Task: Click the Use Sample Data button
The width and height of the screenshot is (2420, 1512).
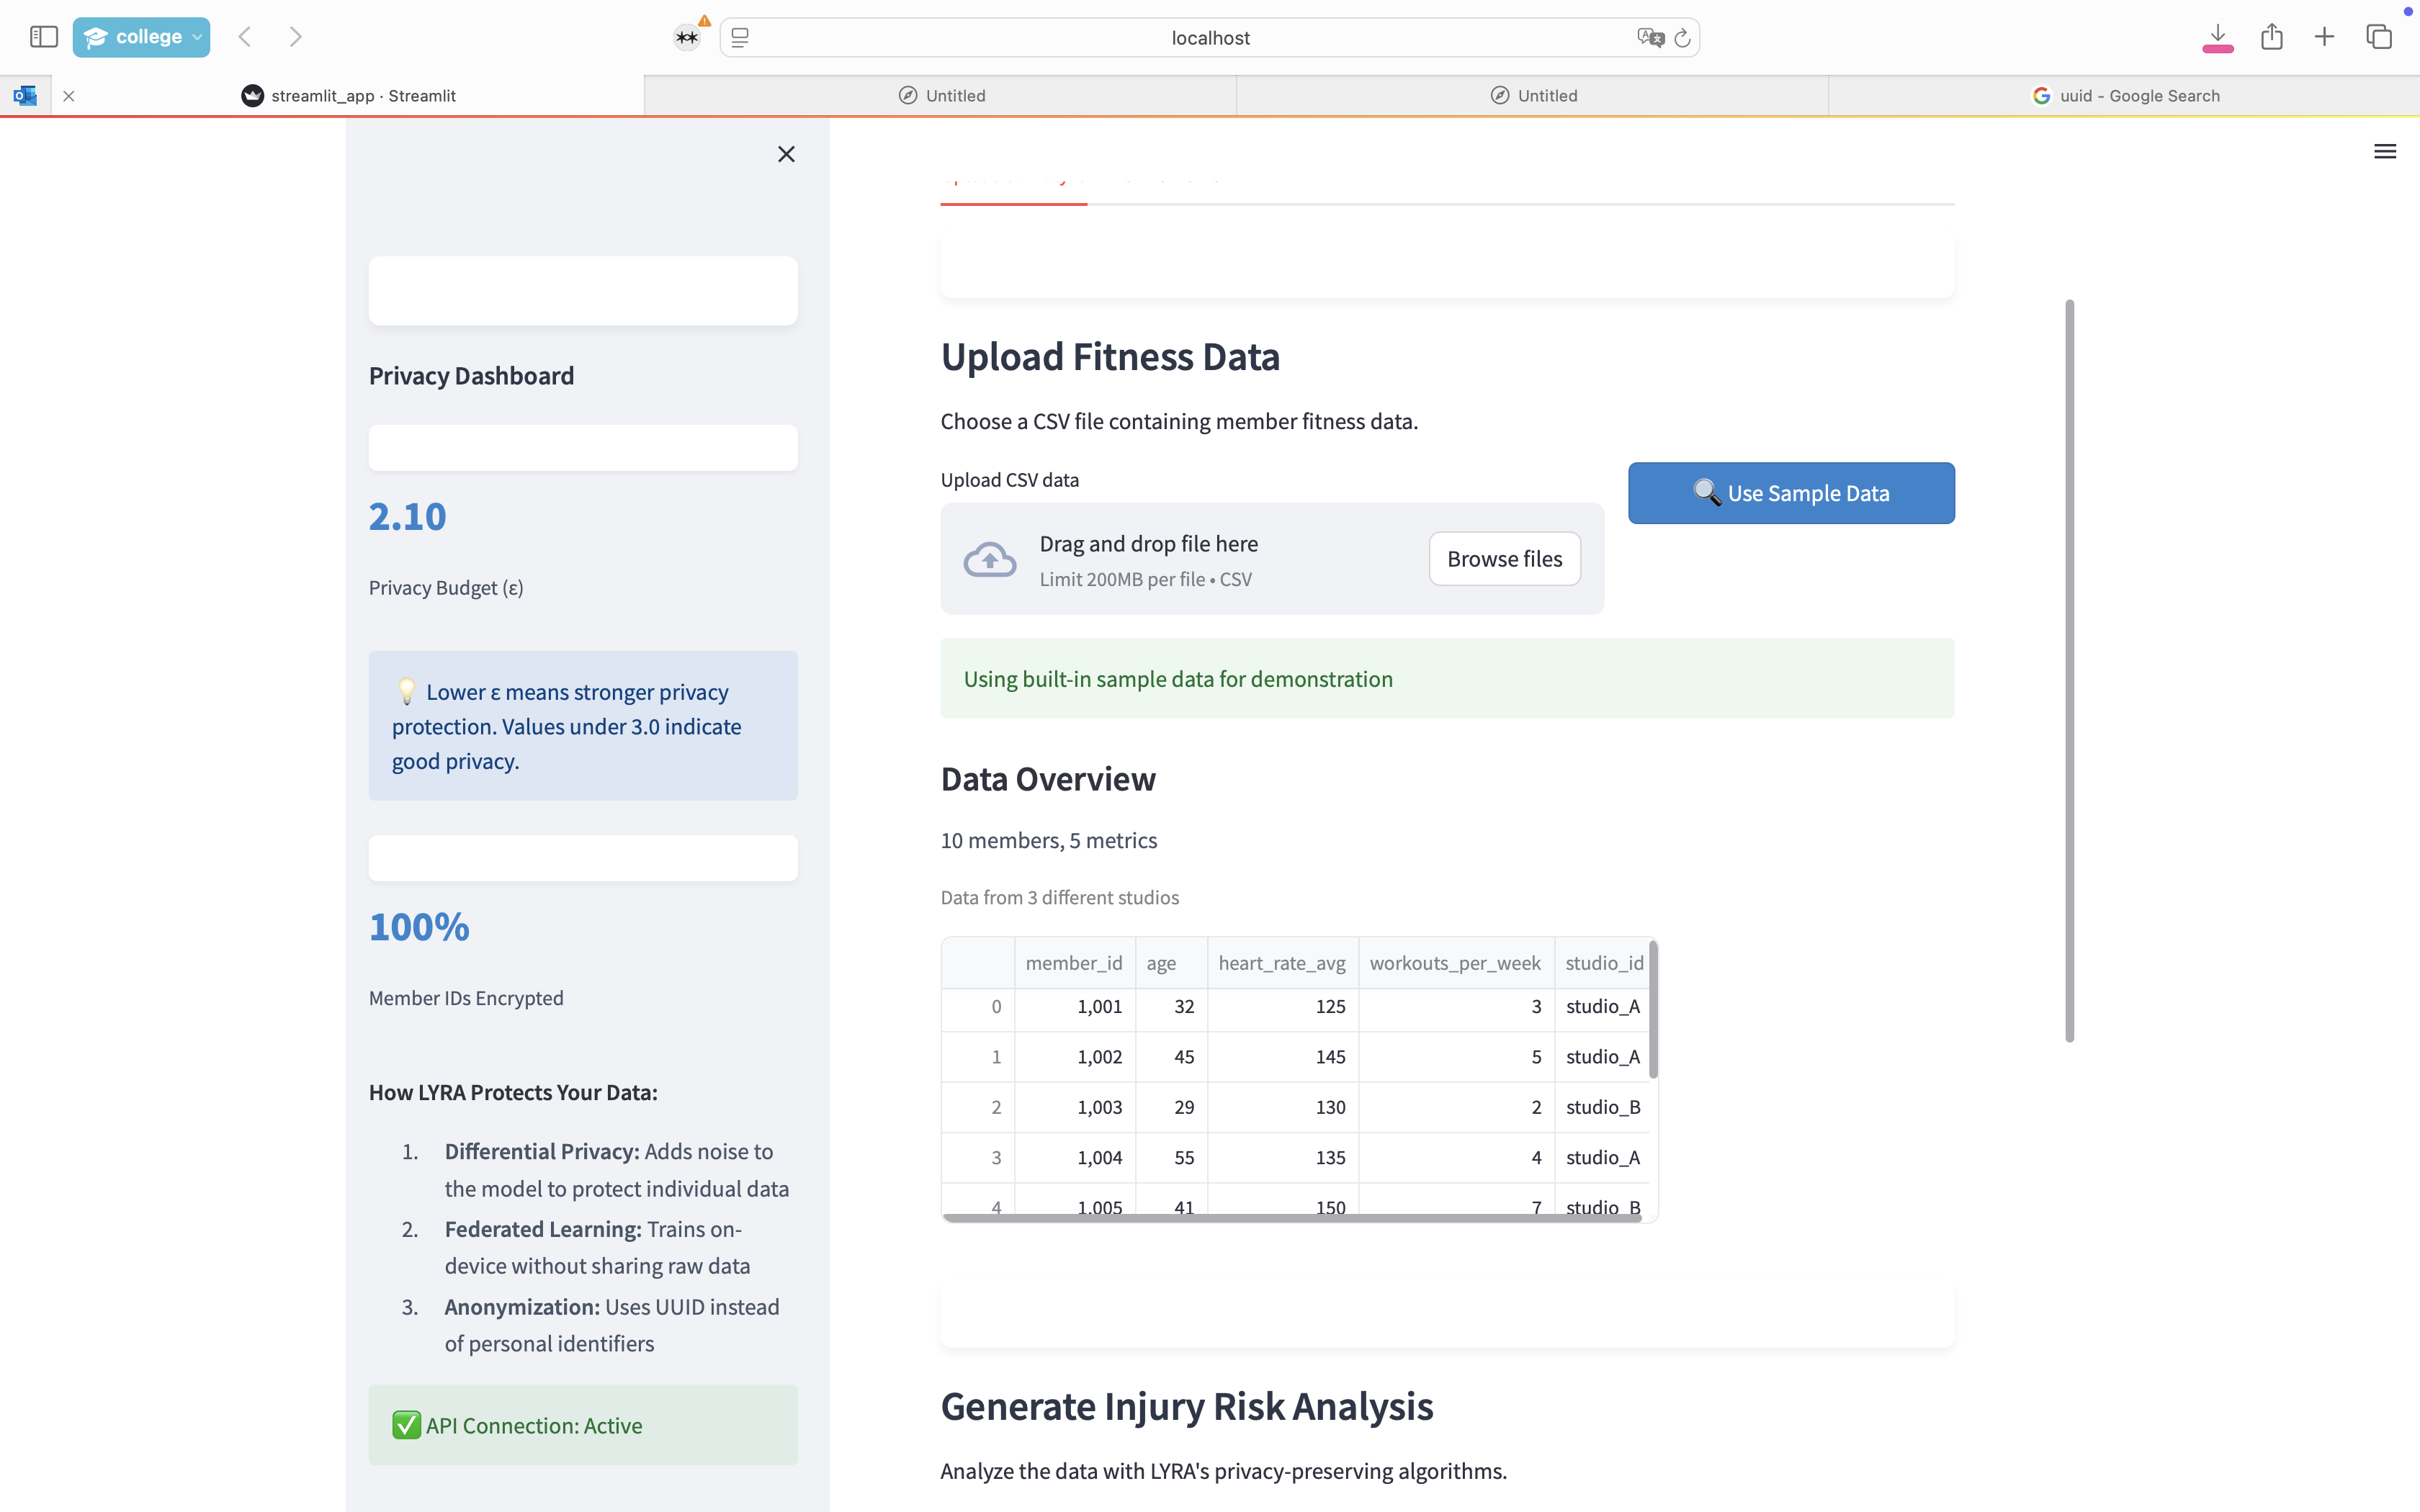Action: [x=1790, y=493]
